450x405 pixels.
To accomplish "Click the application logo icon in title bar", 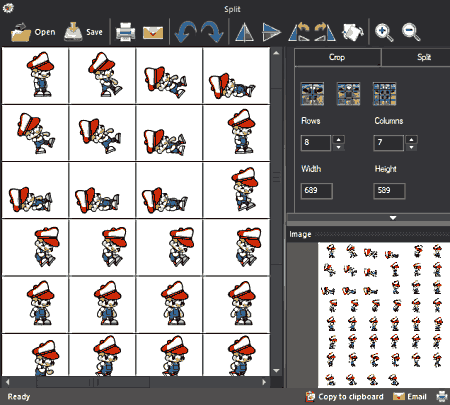I will pos(8,8).
